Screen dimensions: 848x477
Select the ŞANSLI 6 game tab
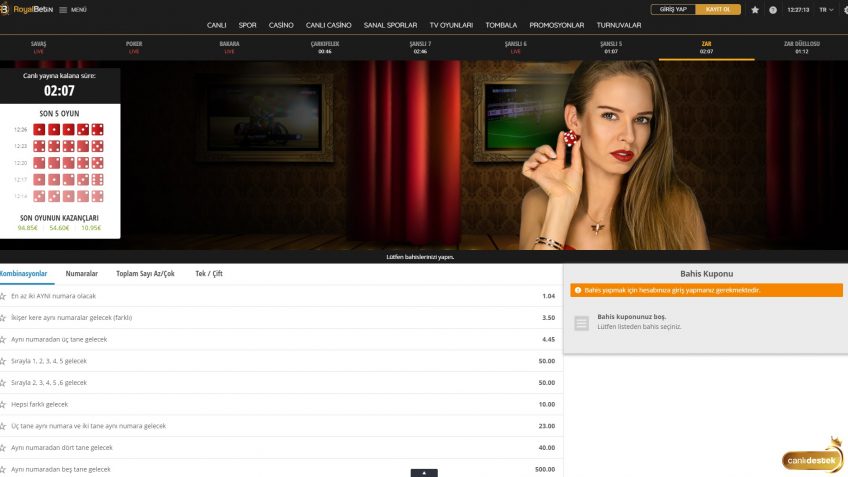tap(515, 47)
